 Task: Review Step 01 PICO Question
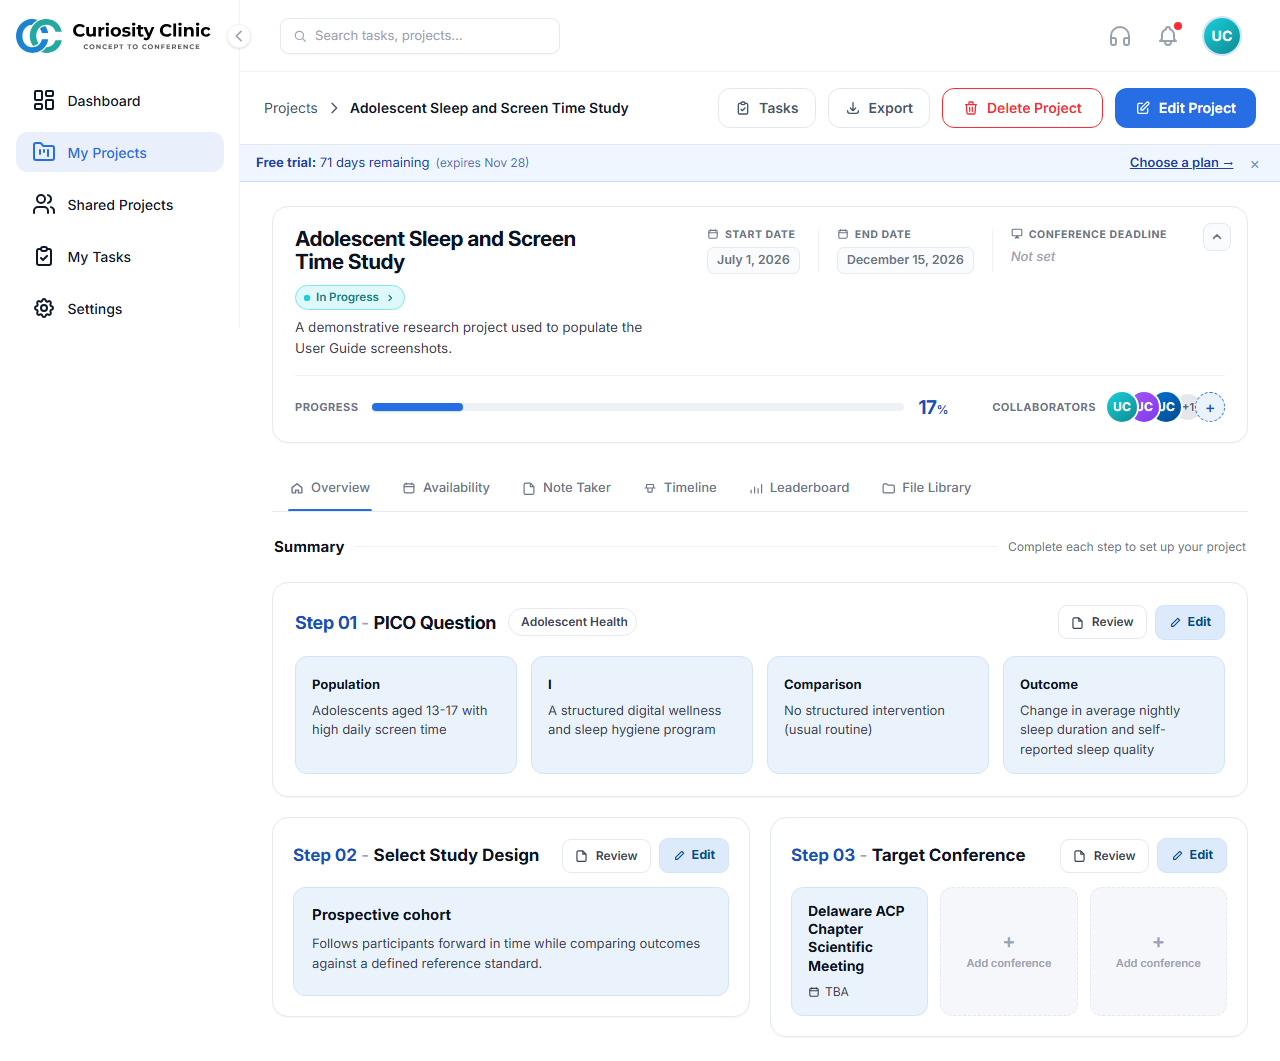1102,622
